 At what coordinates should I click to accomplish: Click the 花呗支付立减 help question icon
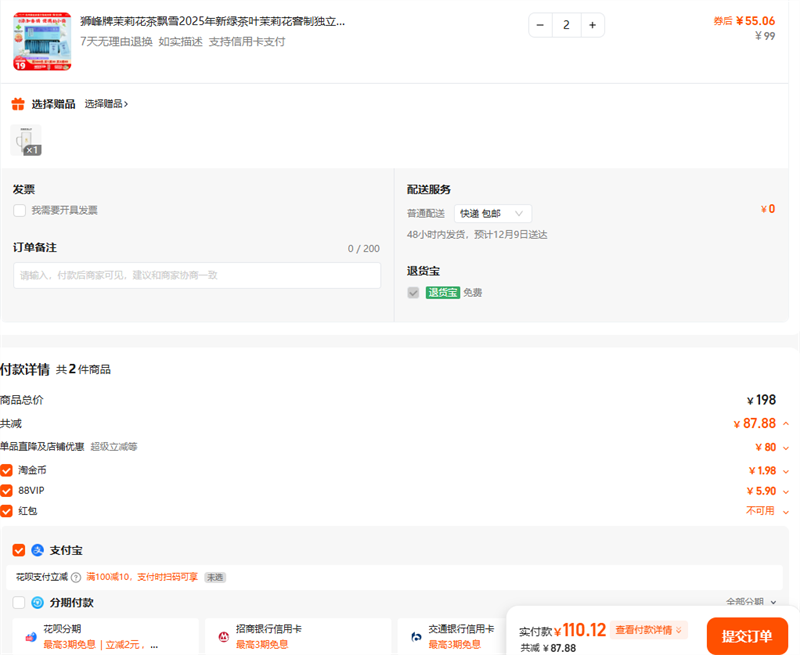76,577
